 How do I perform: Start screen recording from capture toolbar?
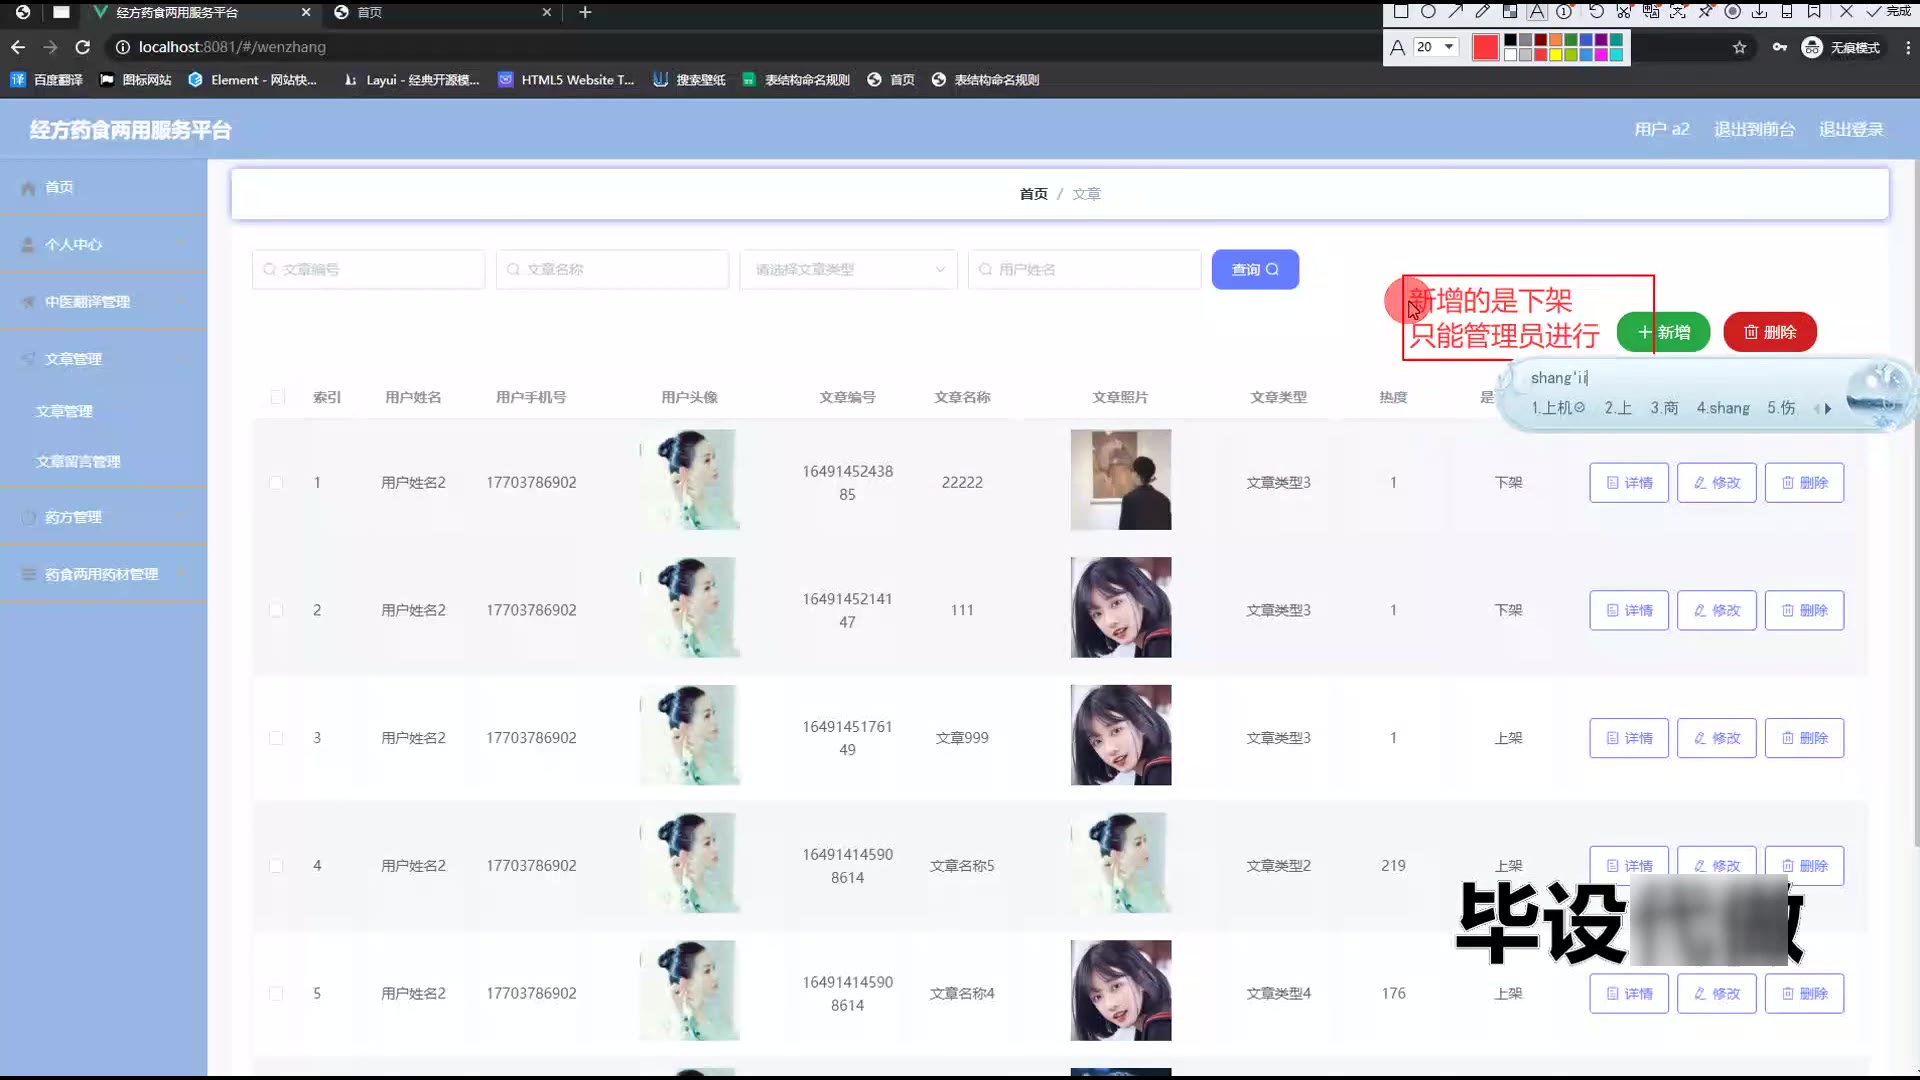pos(1733,11)
